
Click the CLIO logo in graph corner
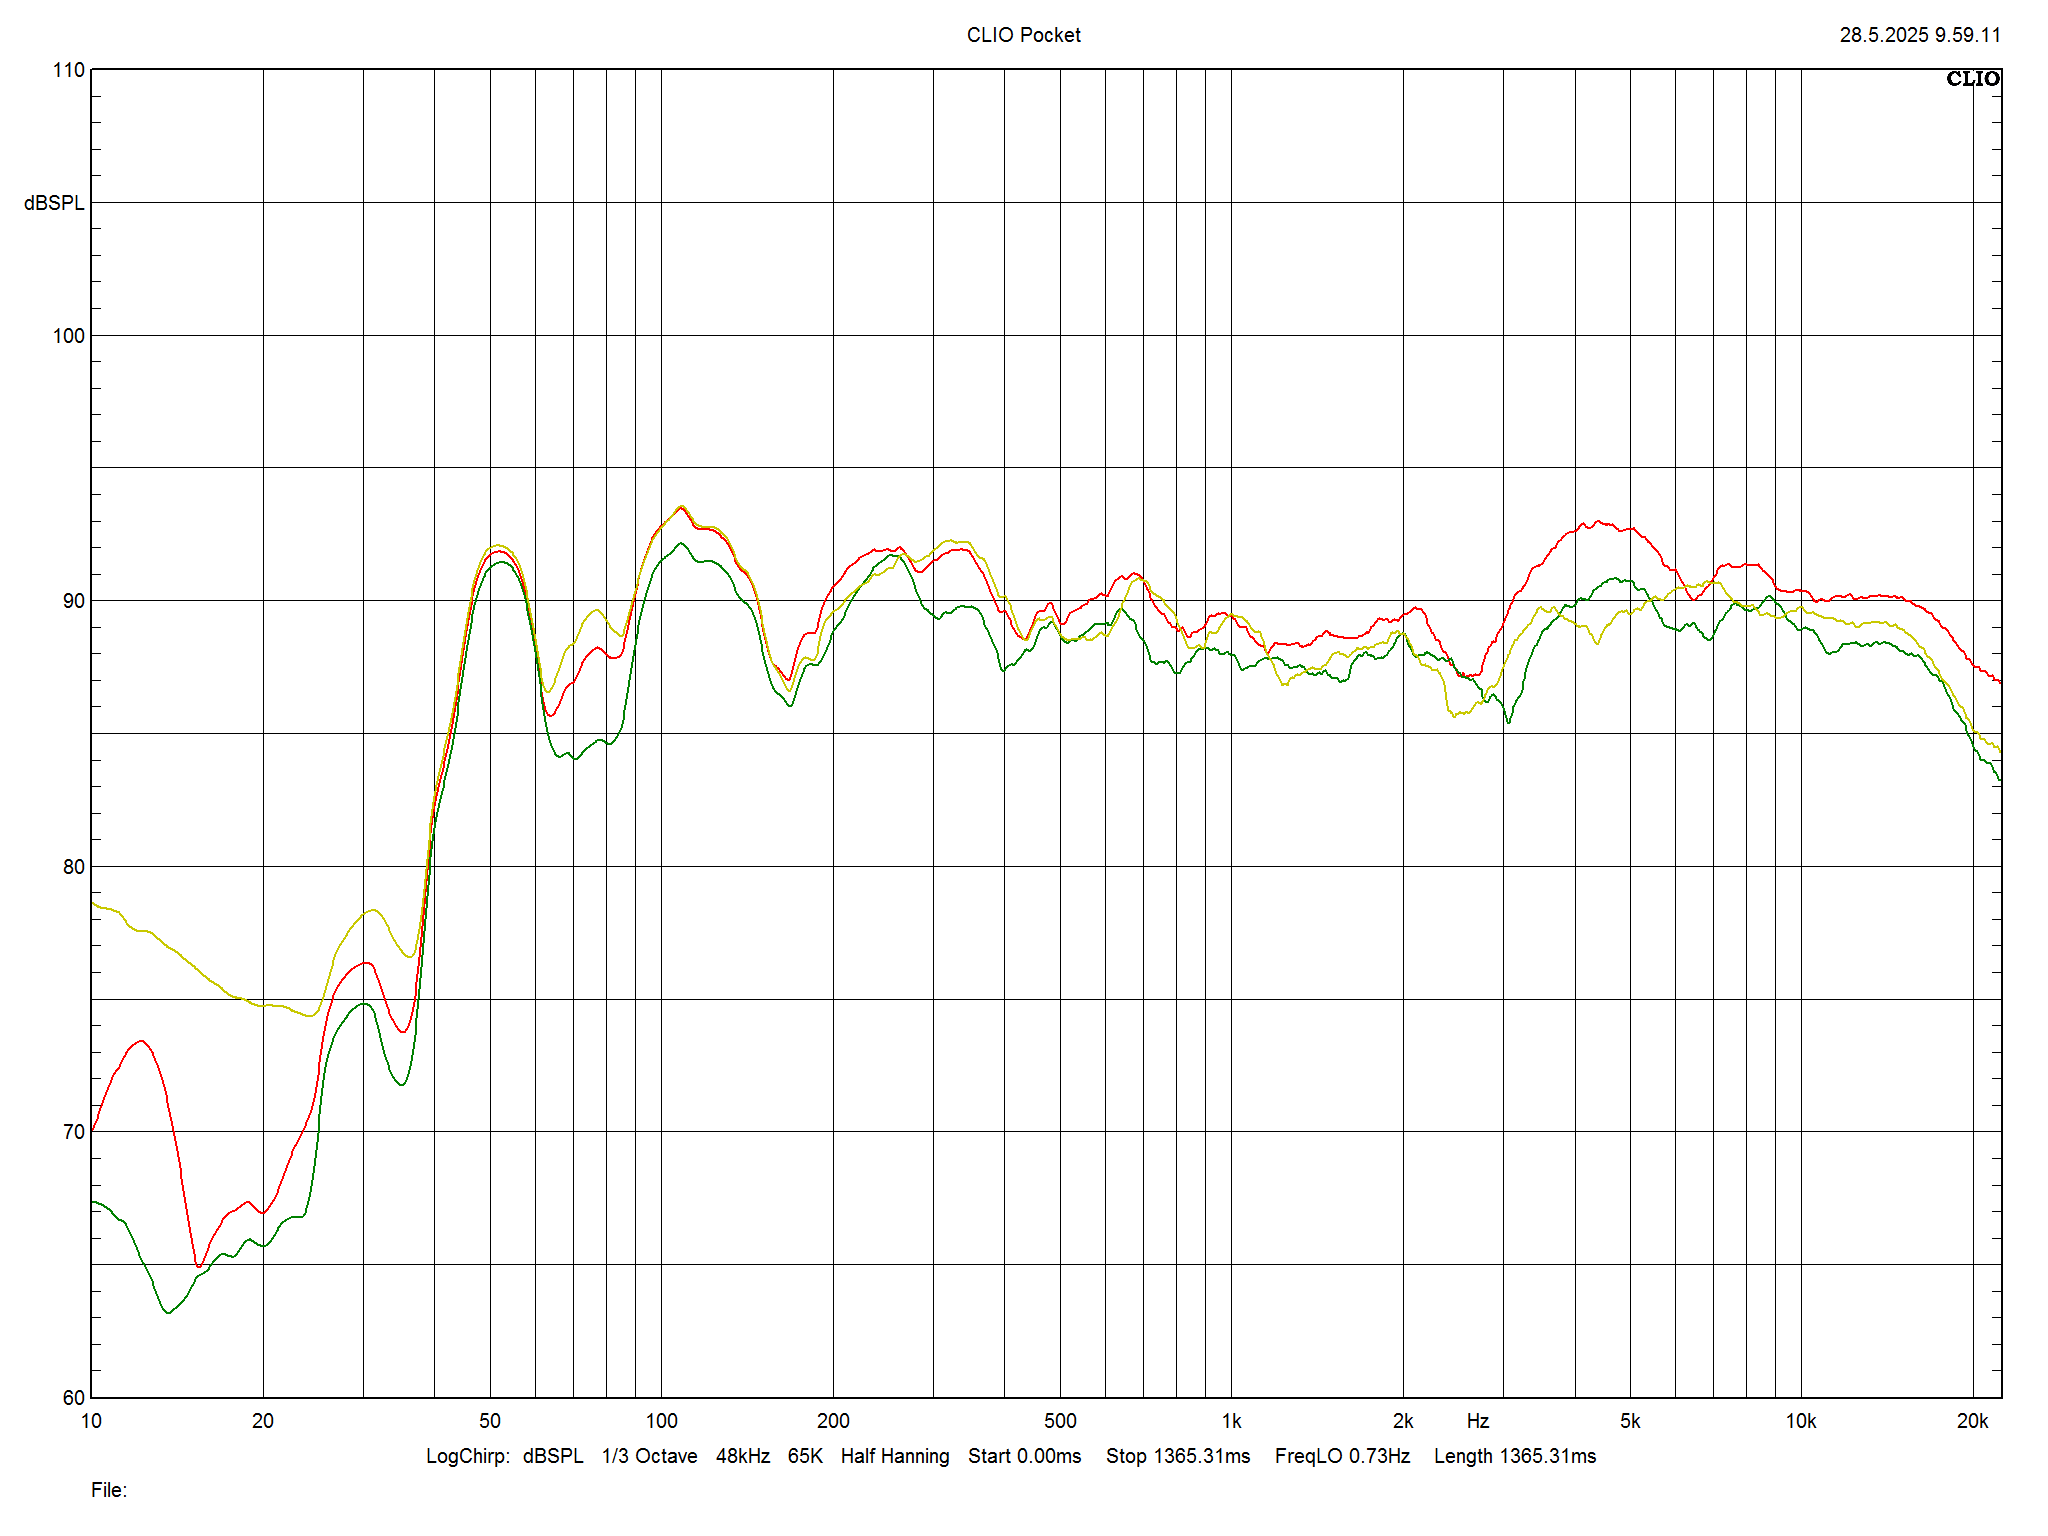1972,79
